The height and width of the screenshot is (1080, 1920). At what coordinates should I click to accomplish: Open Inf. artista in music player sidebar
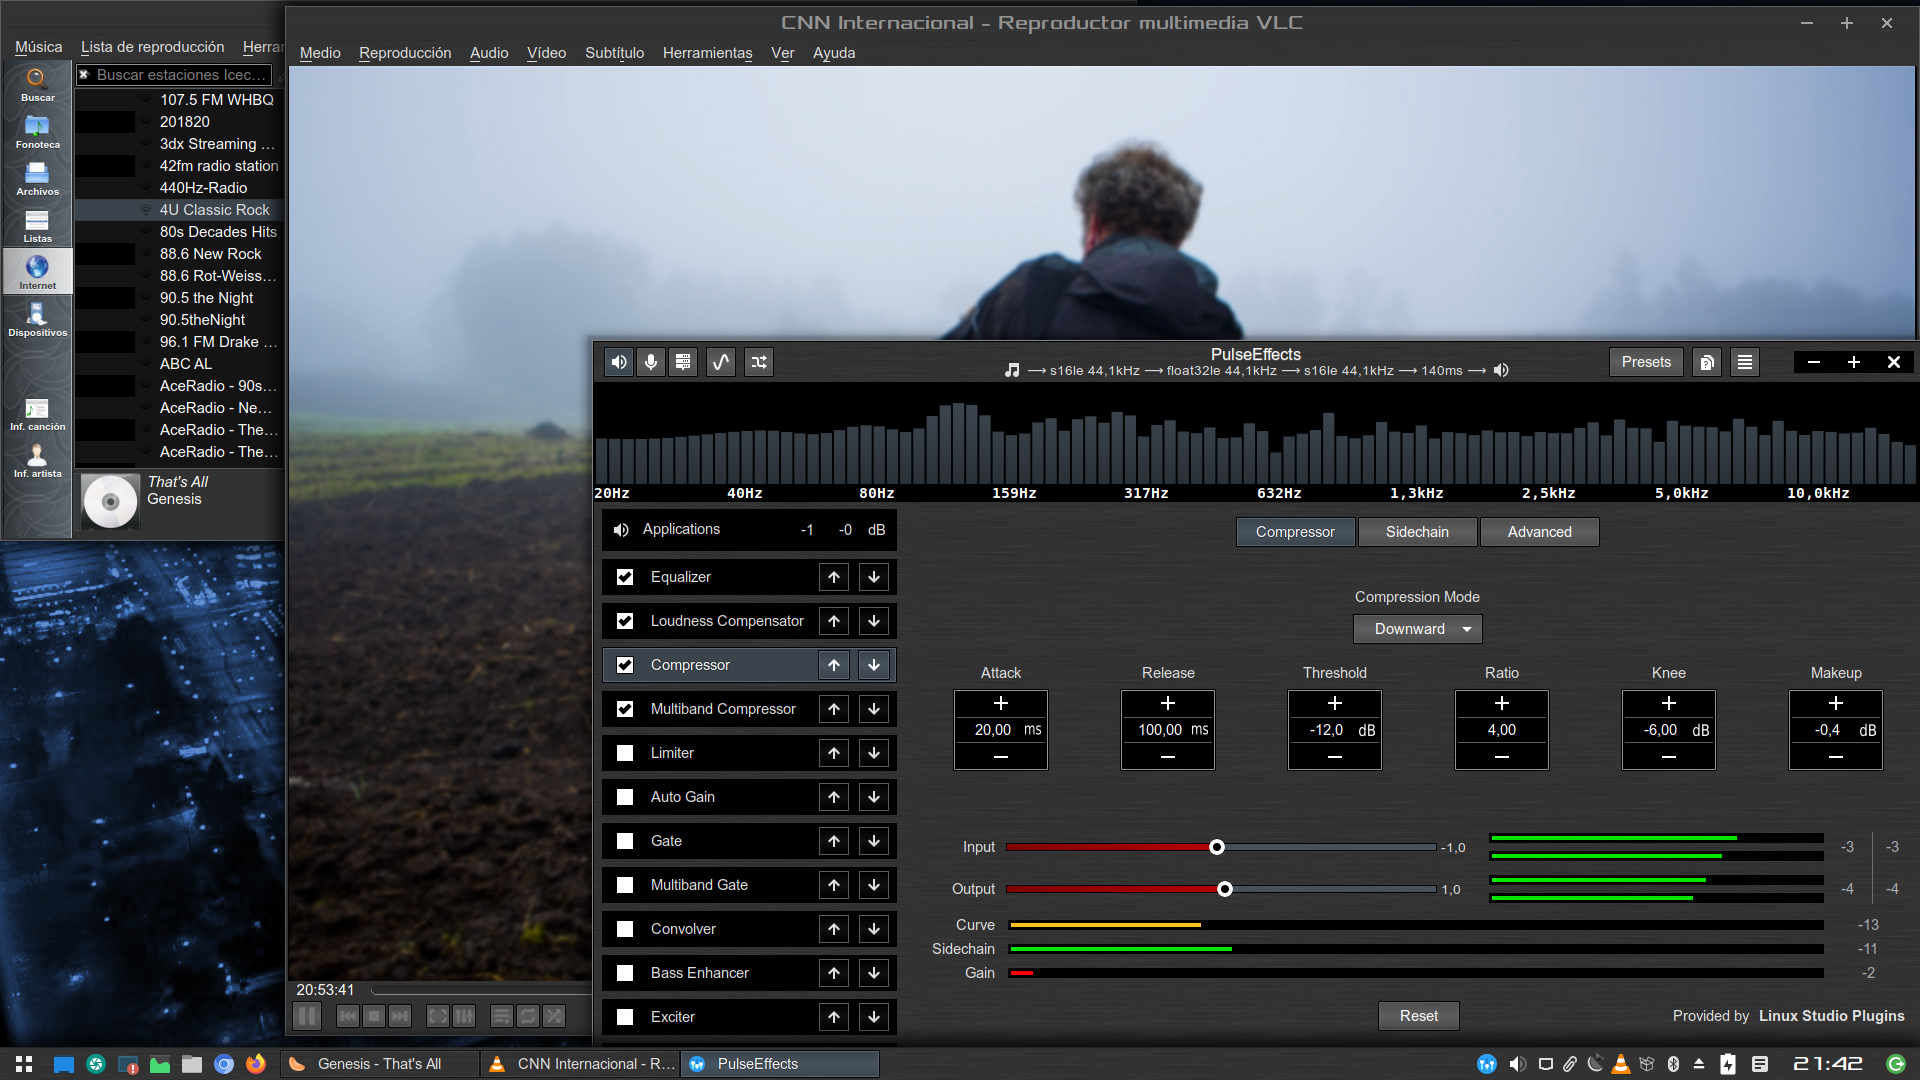37,460
